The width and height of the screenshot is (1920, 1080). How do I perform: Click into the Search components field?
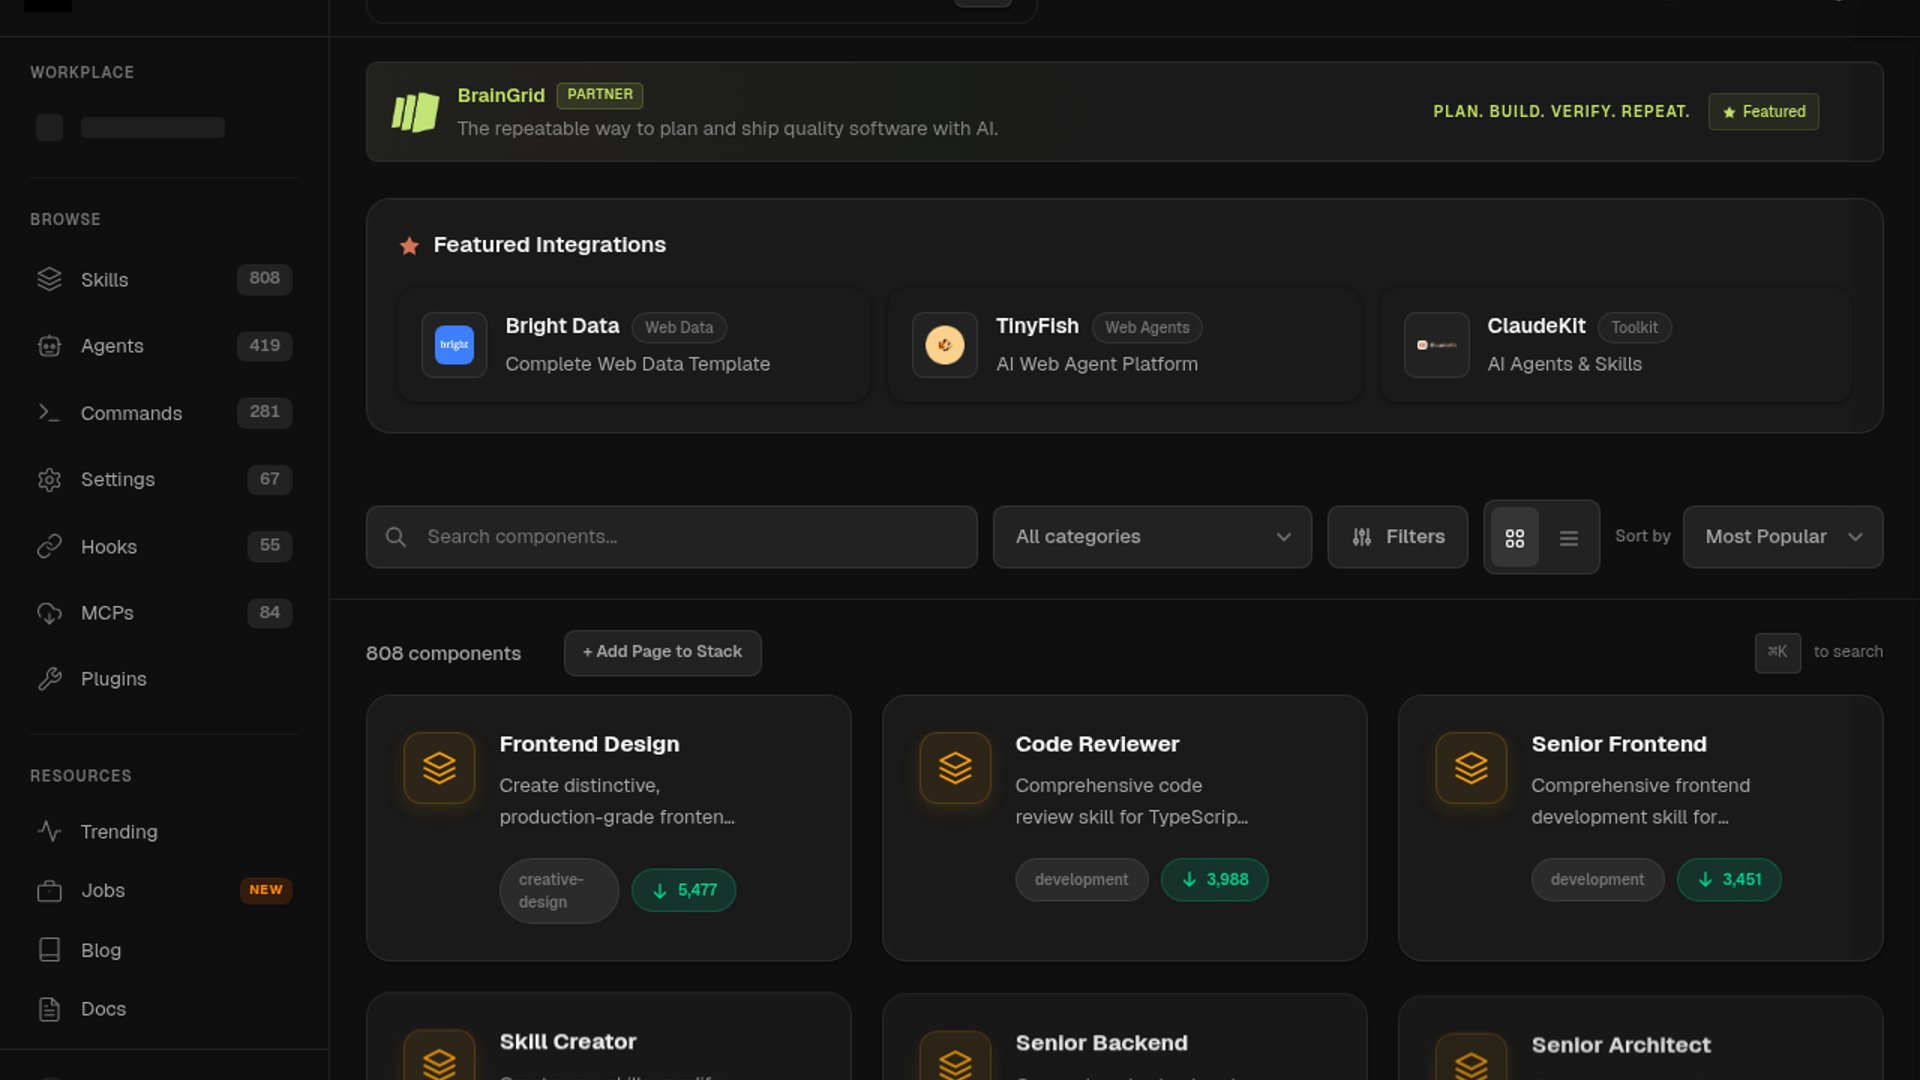690,537
